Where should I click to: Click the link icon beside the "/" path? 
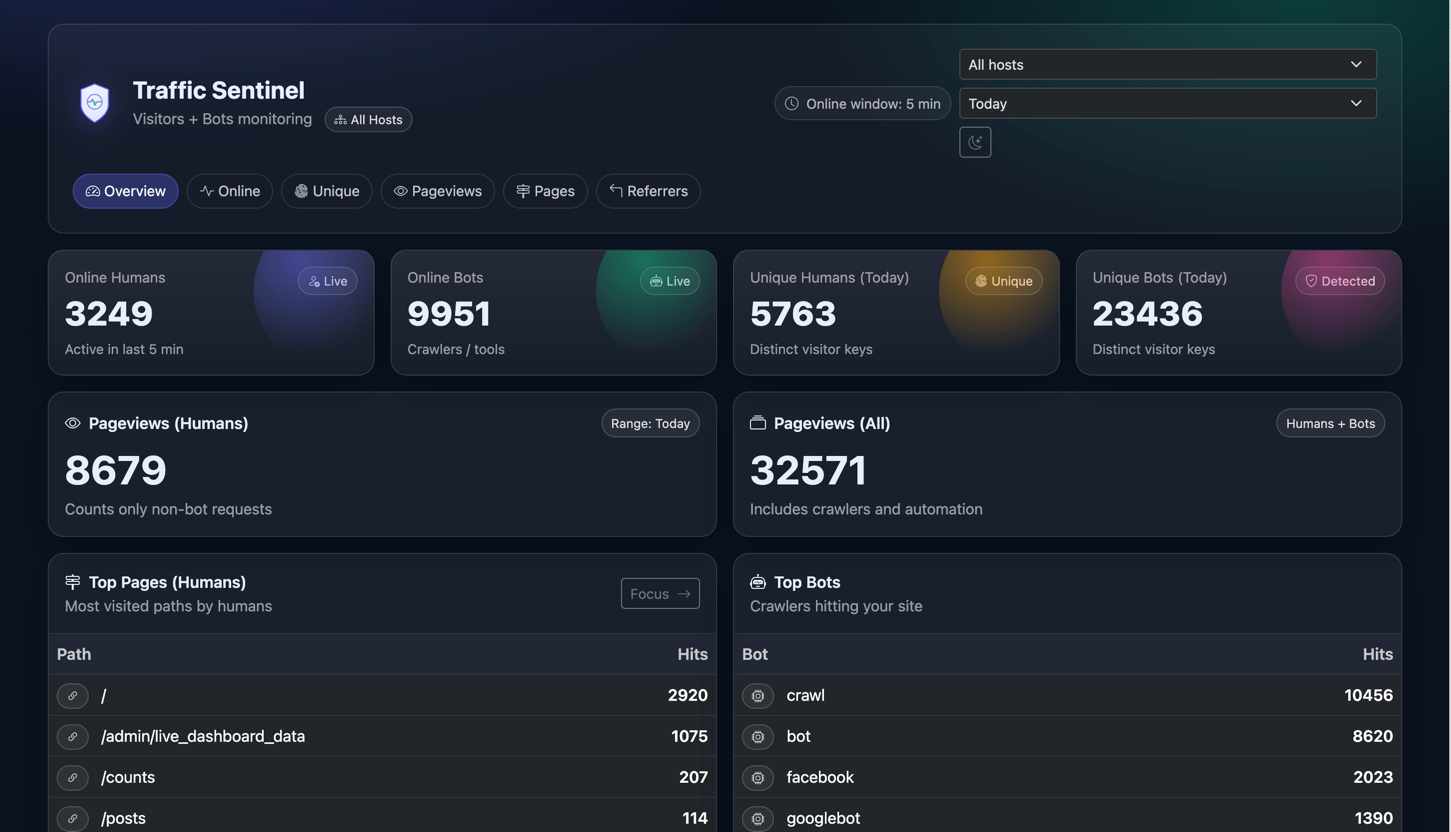pyautogui.click(x=72, y=695)
